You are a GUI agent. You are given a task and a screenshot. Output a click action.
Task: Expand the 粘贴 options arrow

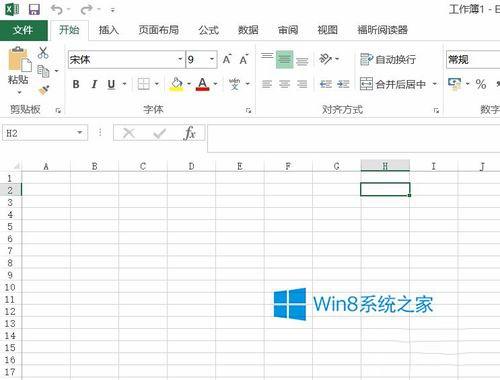point(19,92)
